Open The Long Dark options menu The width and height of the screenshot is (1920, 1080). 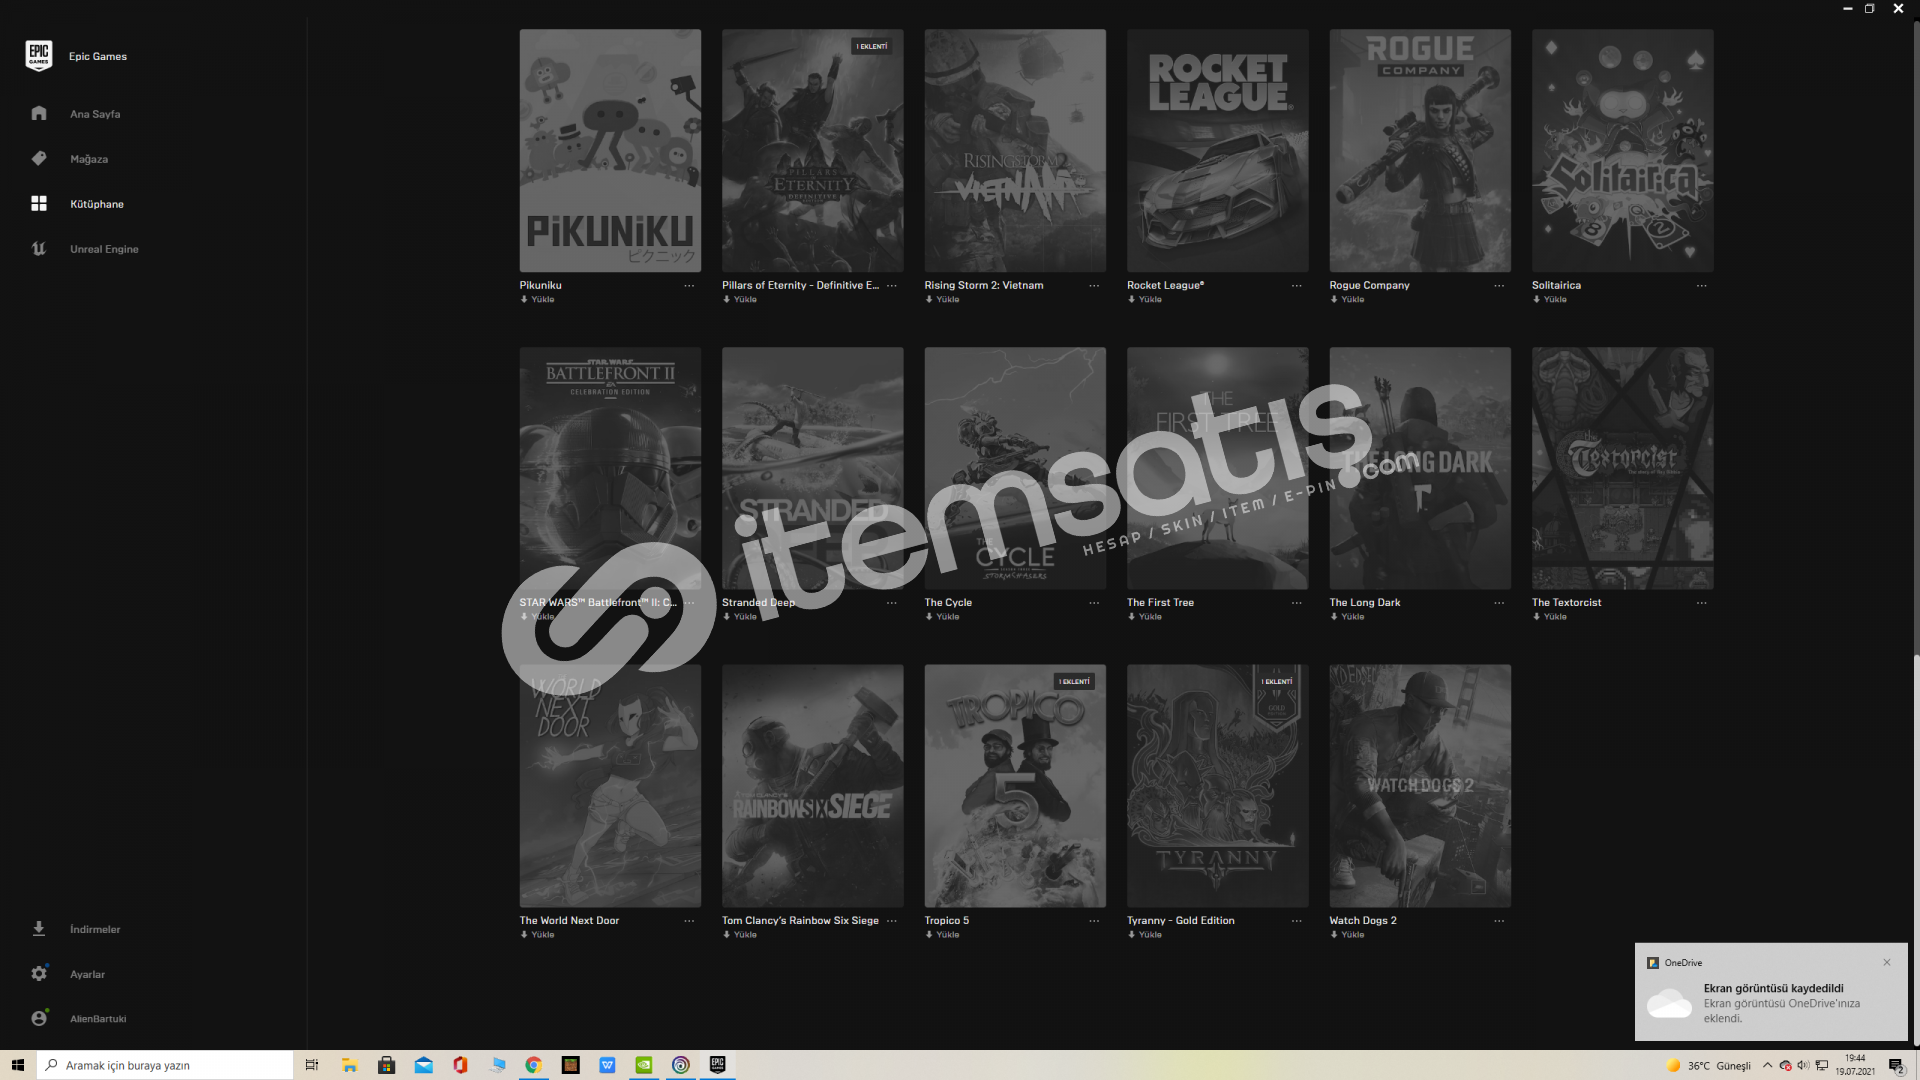pos(1499,603)
